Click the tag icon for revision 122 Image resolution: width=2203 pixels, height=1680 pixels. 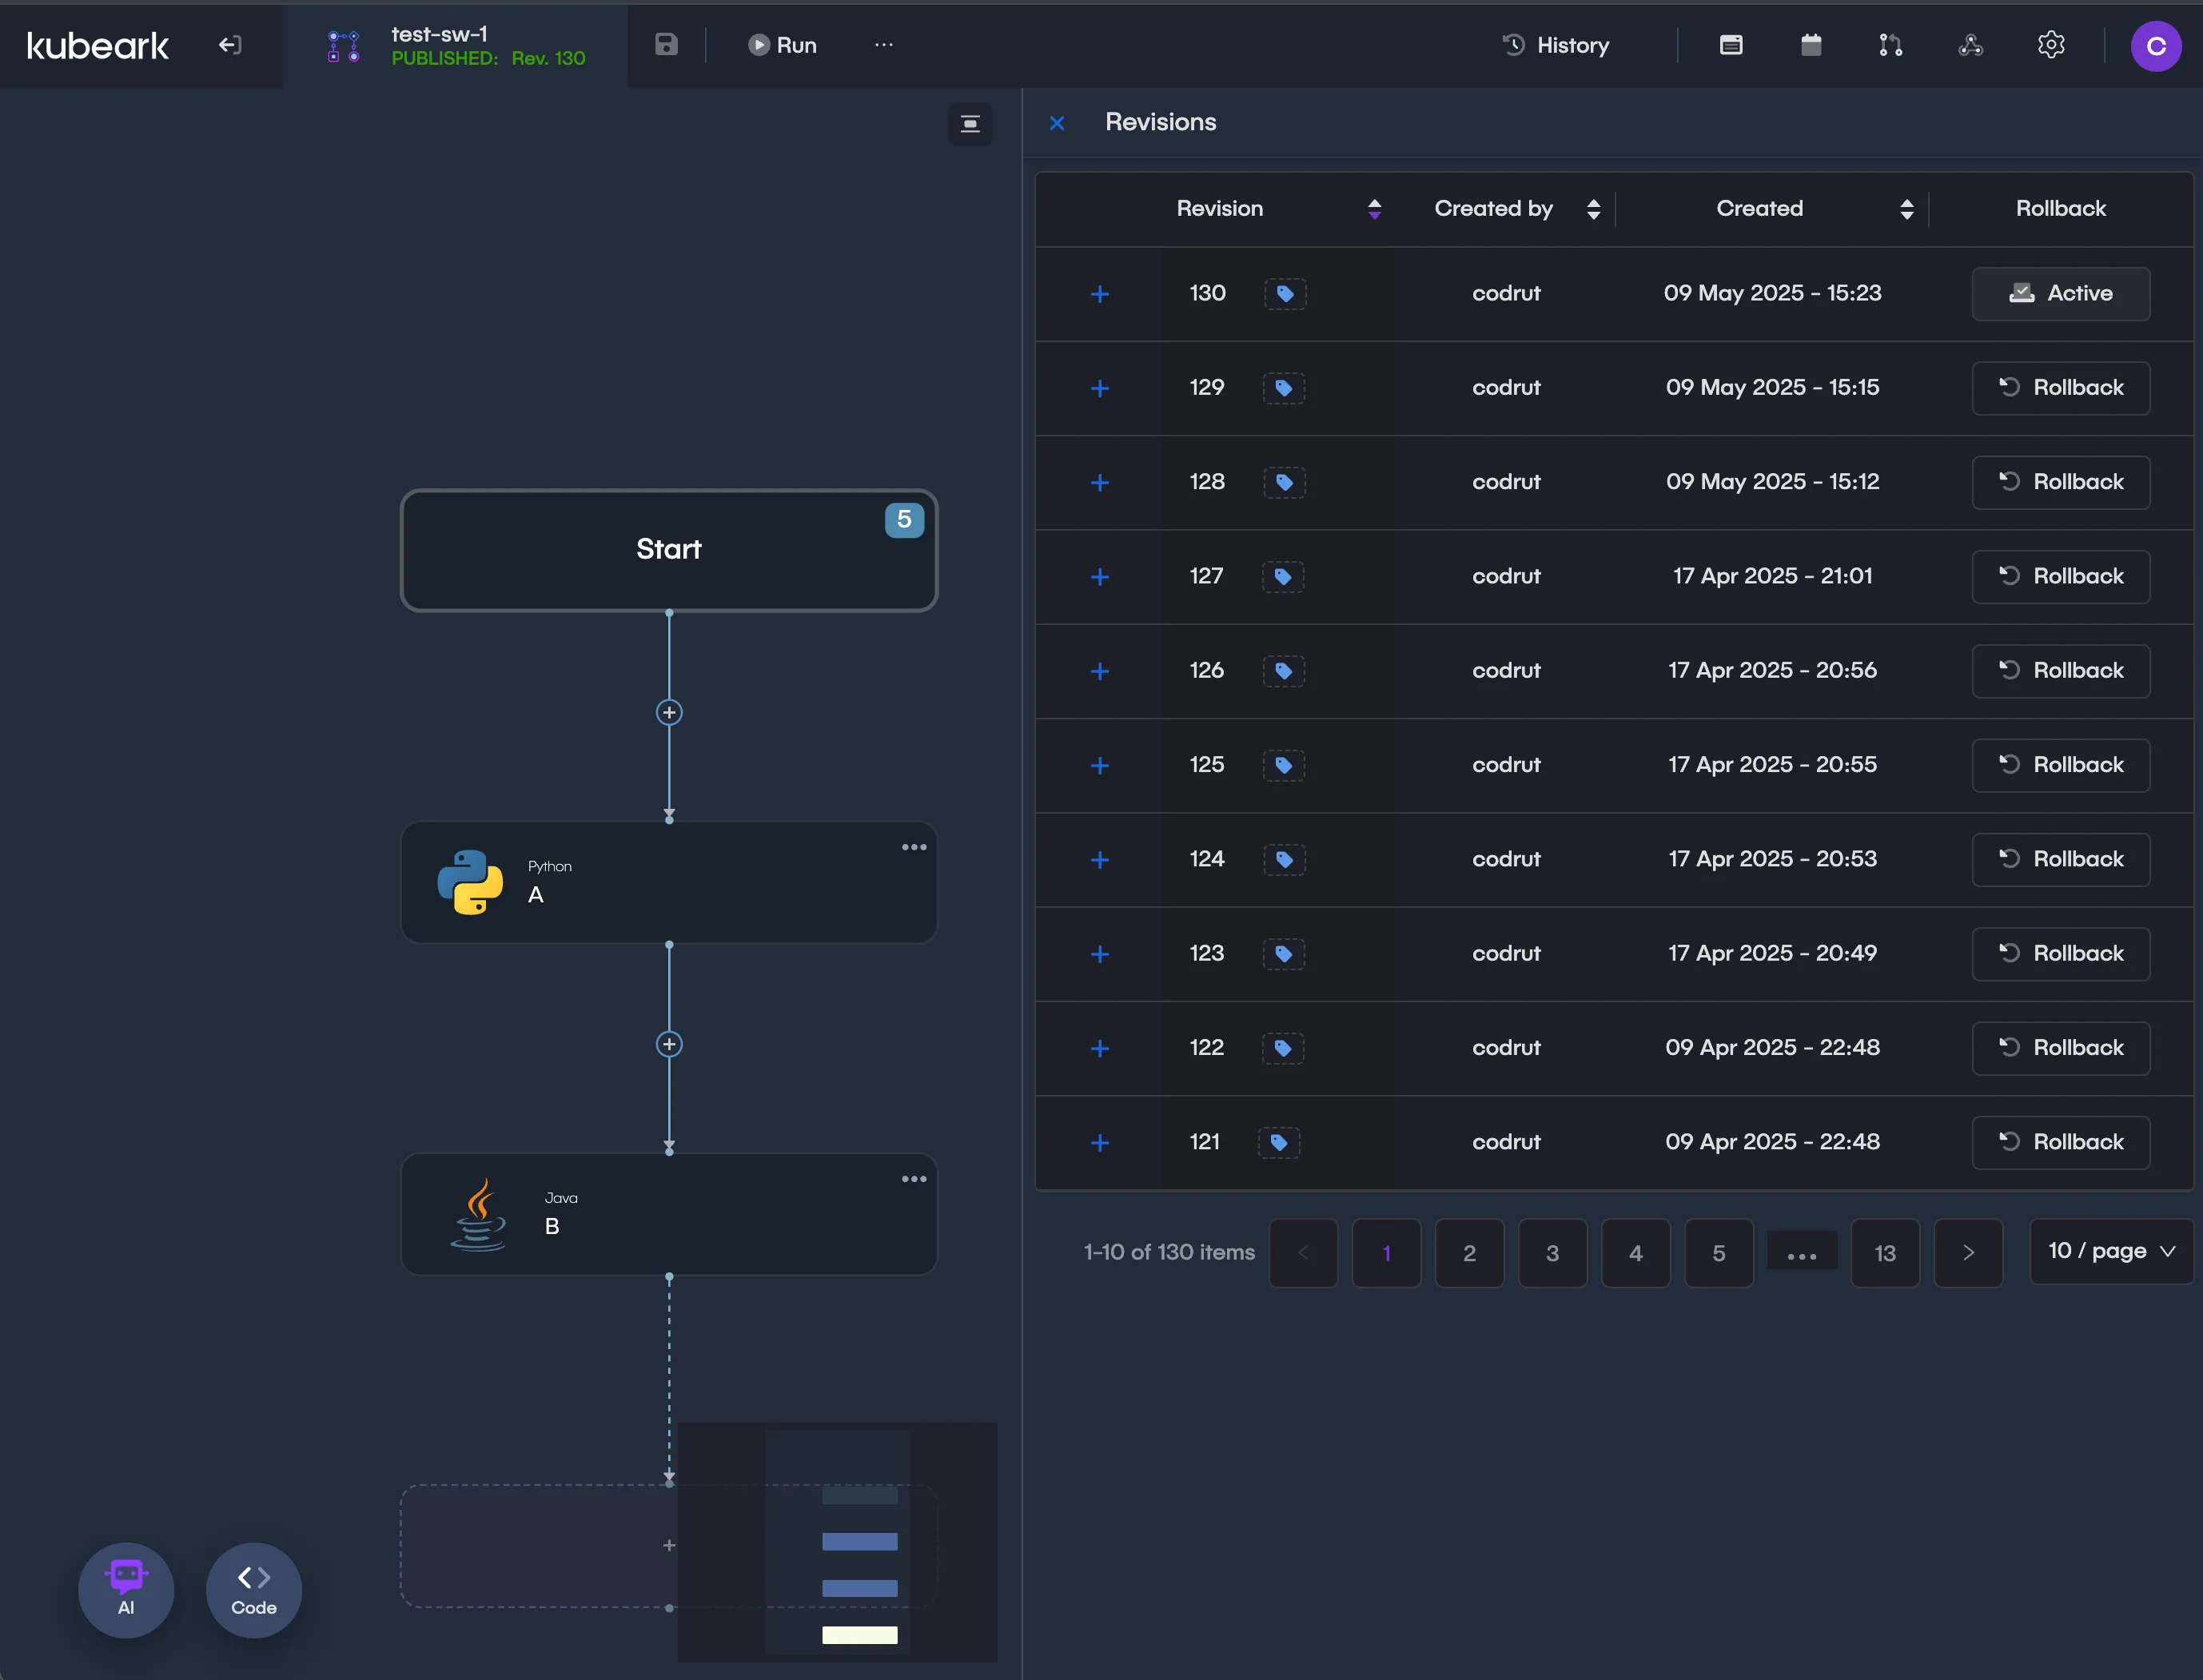1283,1048
